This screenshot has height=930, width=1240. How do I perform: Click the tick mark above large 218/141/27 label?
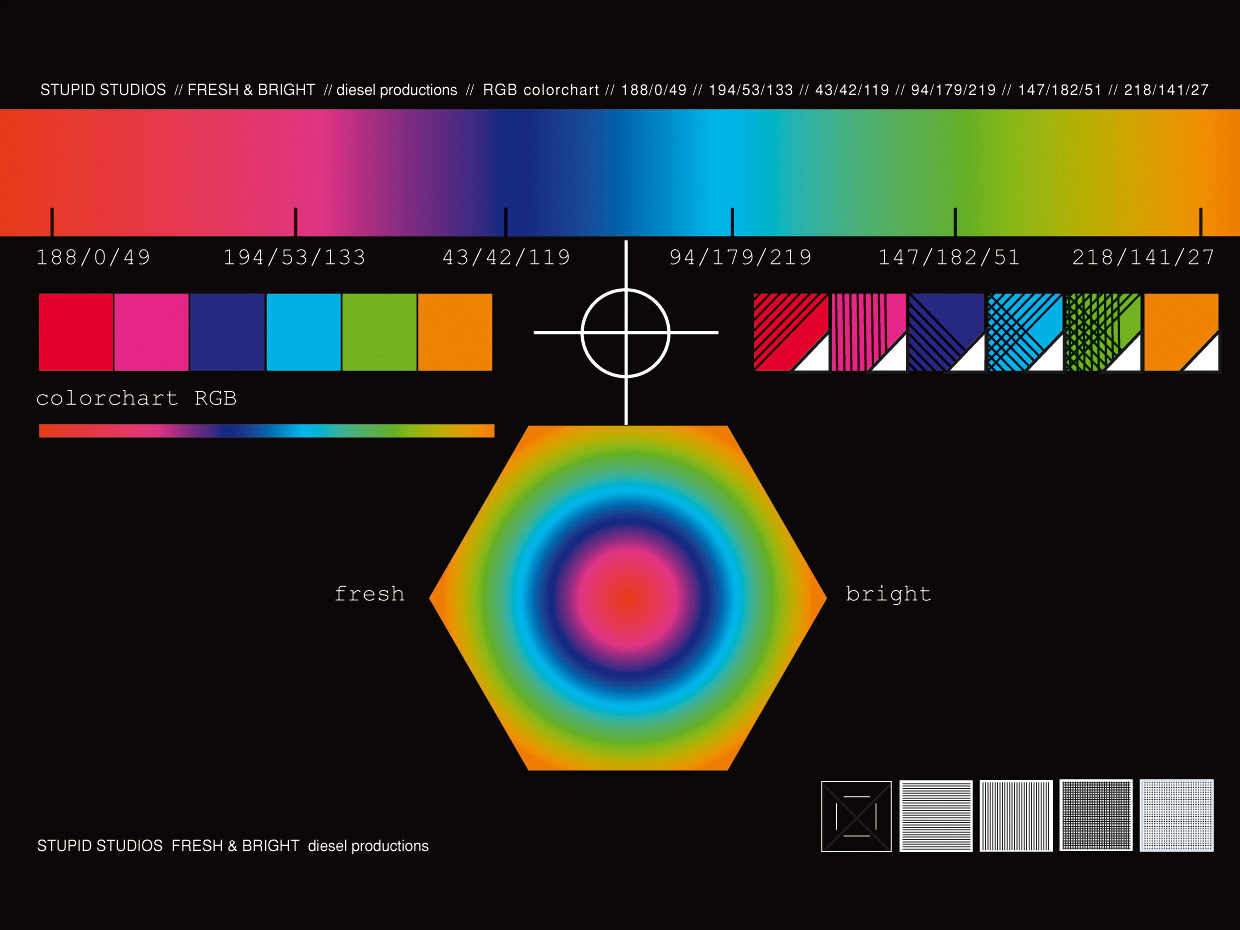point(1201,222)
